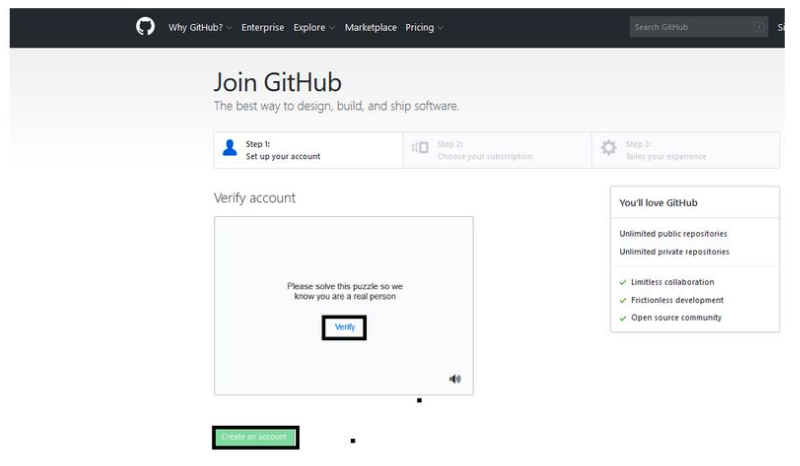Screen dimensions: 800x466
Task: Click the Join GitHub heading
Action: 278,82
